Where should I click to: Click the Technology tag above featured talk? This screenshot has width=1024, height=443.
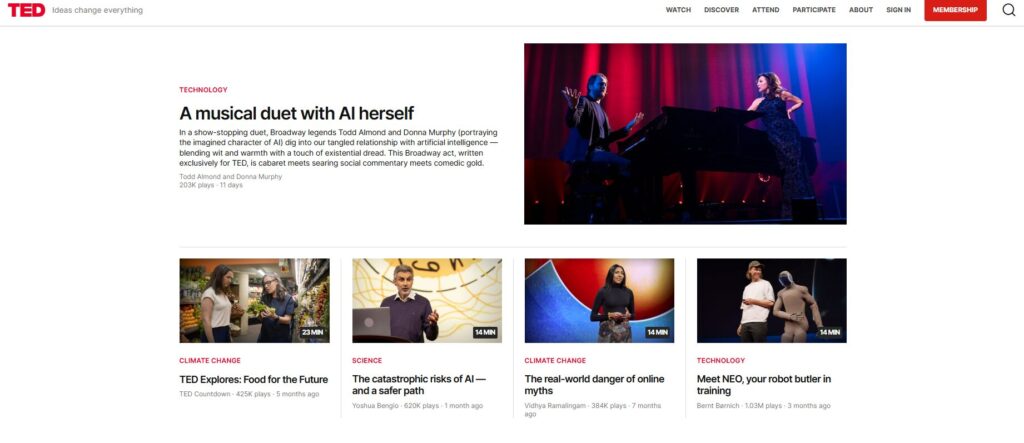coord(203,90)
